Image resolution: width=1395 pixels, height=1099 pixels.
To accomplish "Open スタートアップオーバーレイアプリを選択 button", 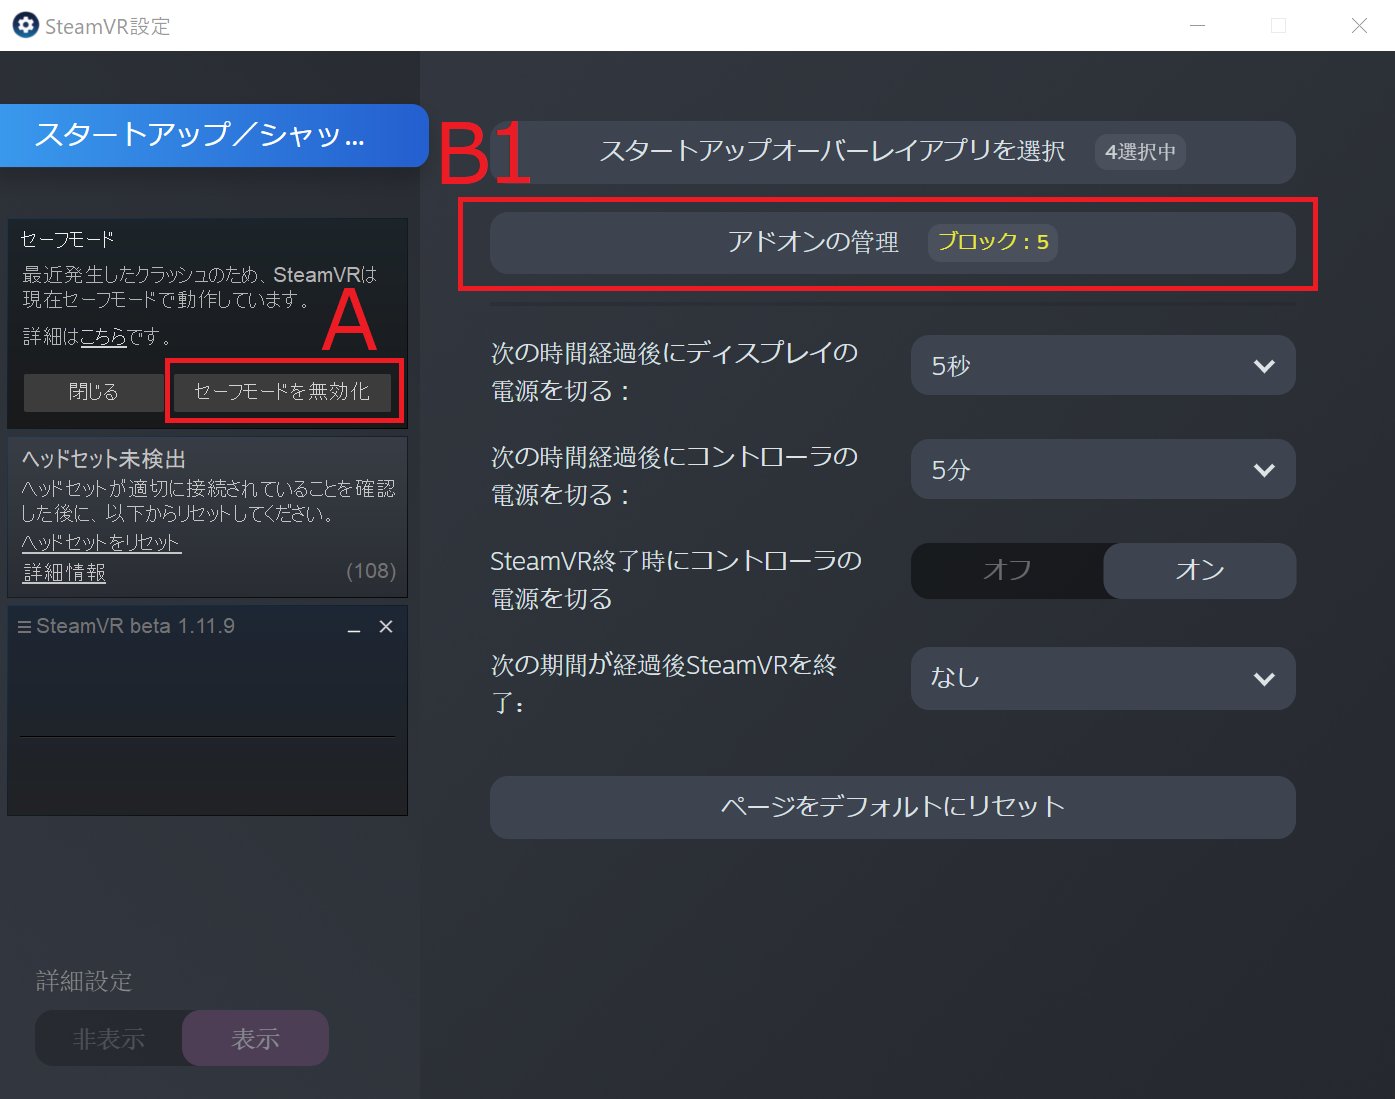I will pyautogui.click(x=893, y=152).
